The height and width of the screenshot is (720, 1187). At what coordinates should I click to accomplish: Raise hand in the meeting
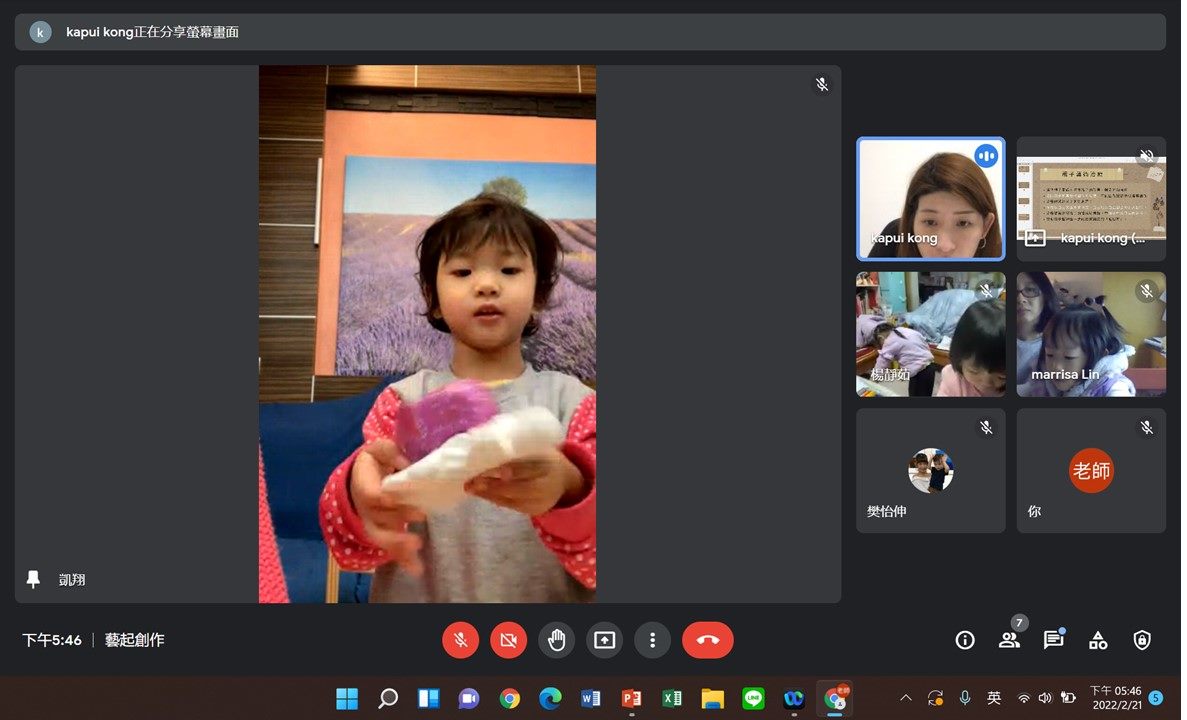pyautogui.click(x=556, y=640)
